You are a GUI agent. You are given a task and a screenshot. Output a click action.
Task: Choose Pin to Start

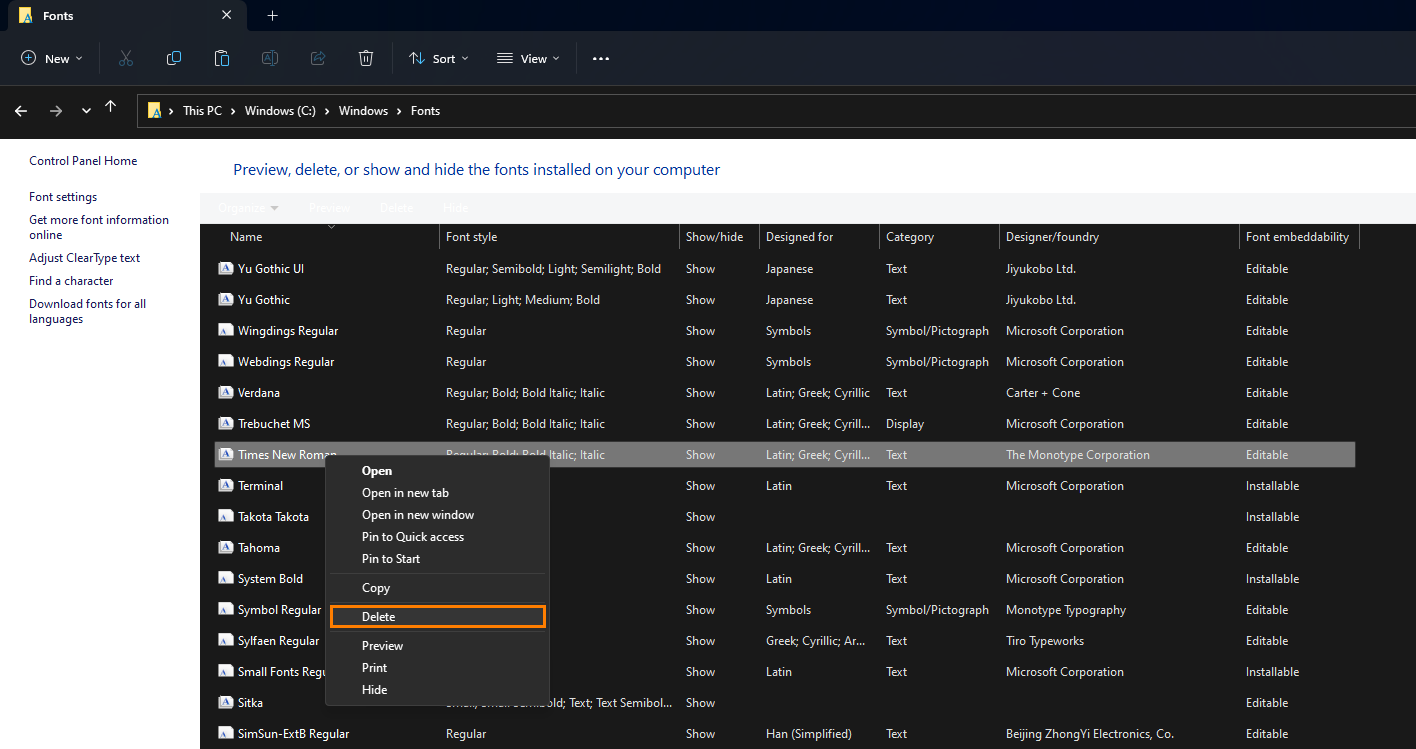(x=438, y=559)
